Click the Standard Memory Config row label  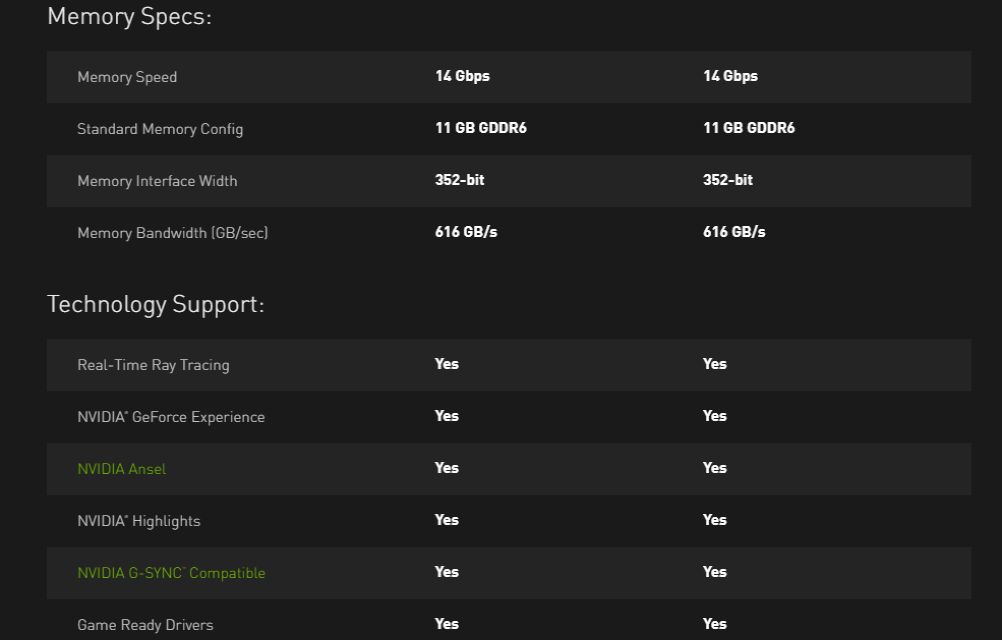pos(159,129)
